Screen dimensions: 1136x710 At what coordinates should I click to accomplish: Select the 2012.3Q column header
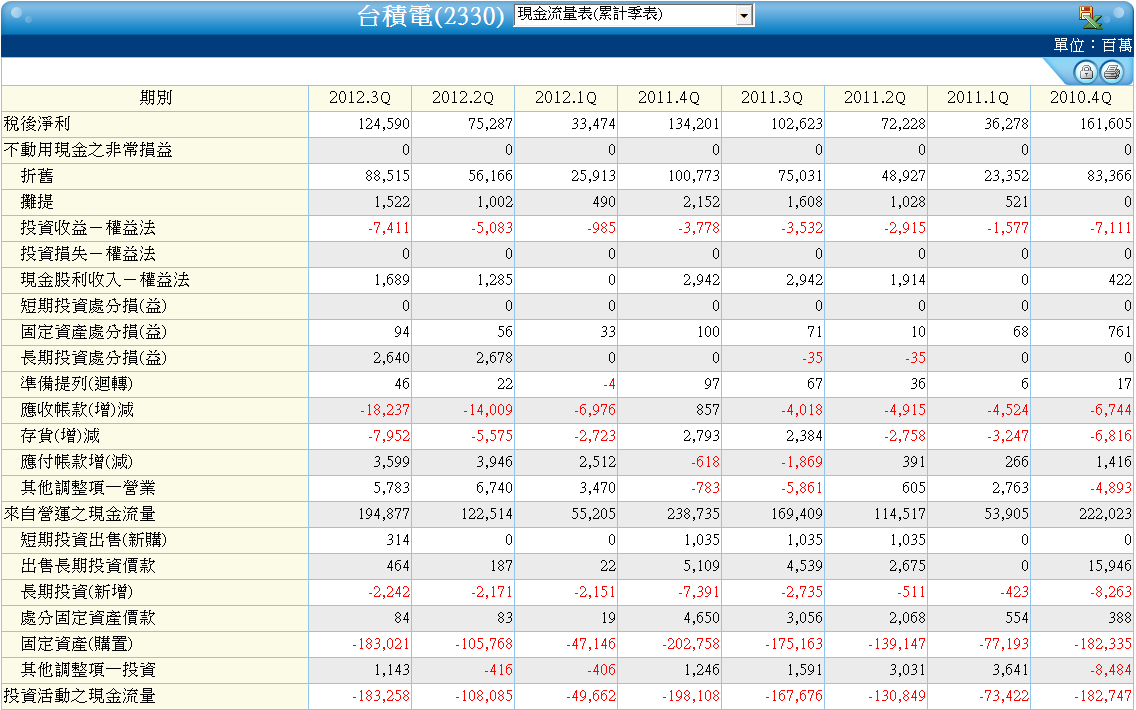(359, 98)
